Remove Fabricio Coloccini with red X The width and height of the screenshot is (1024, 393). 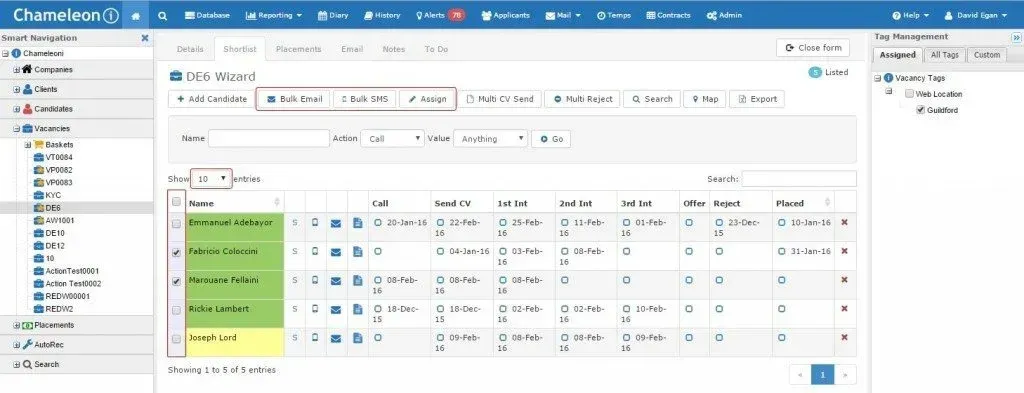[844, 251]
